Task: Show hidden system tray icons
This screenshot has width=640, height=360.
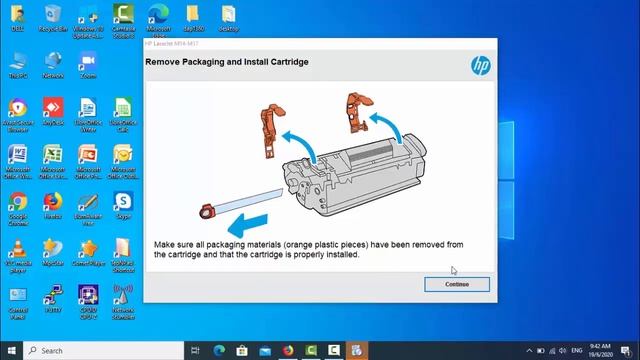Action: [529, 351]
